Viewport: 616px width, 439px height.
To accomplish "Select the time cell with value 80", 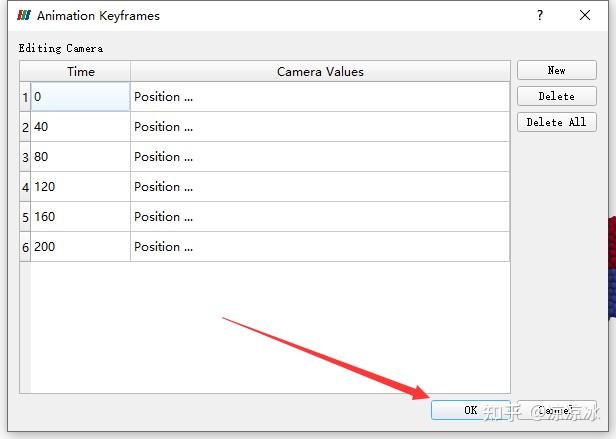I will (x=80, y=157).
